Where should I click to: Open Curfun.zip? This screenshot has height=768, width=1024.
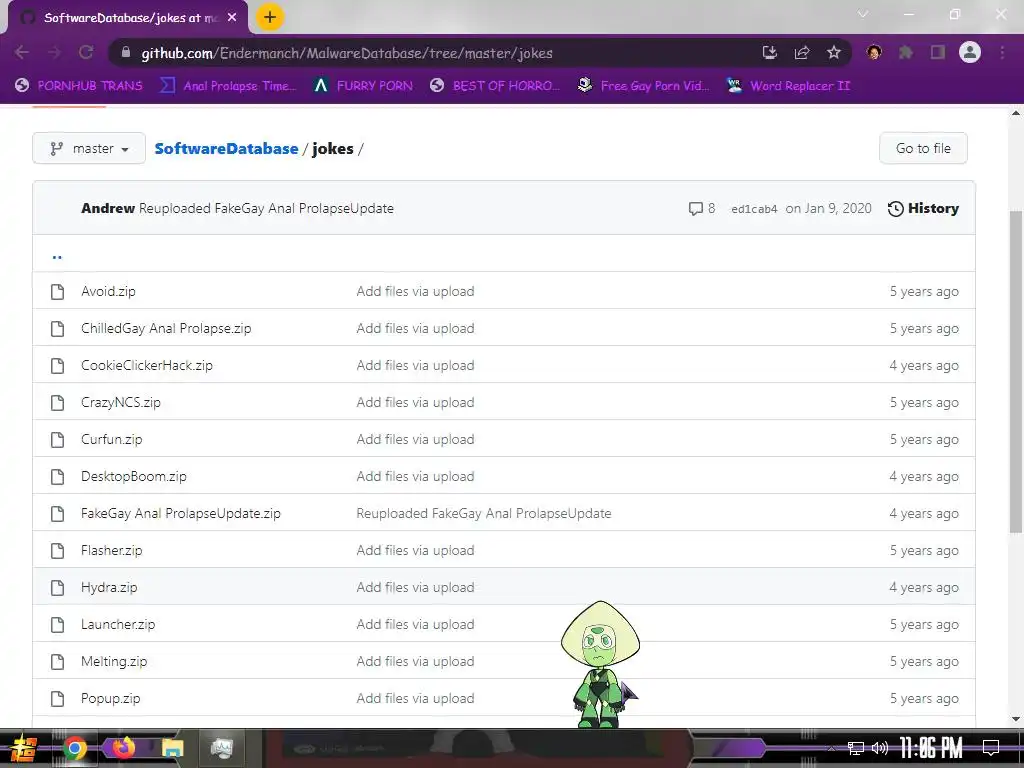click(x=112, y=440)
